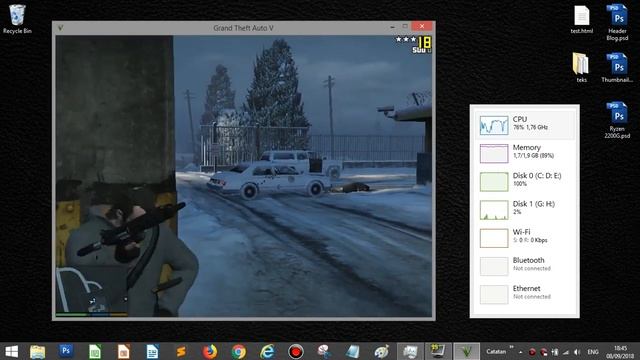This screenshot has height=360, width=640.
Task: Click the GTA V window title bar icon
Action: click(60, 28)
